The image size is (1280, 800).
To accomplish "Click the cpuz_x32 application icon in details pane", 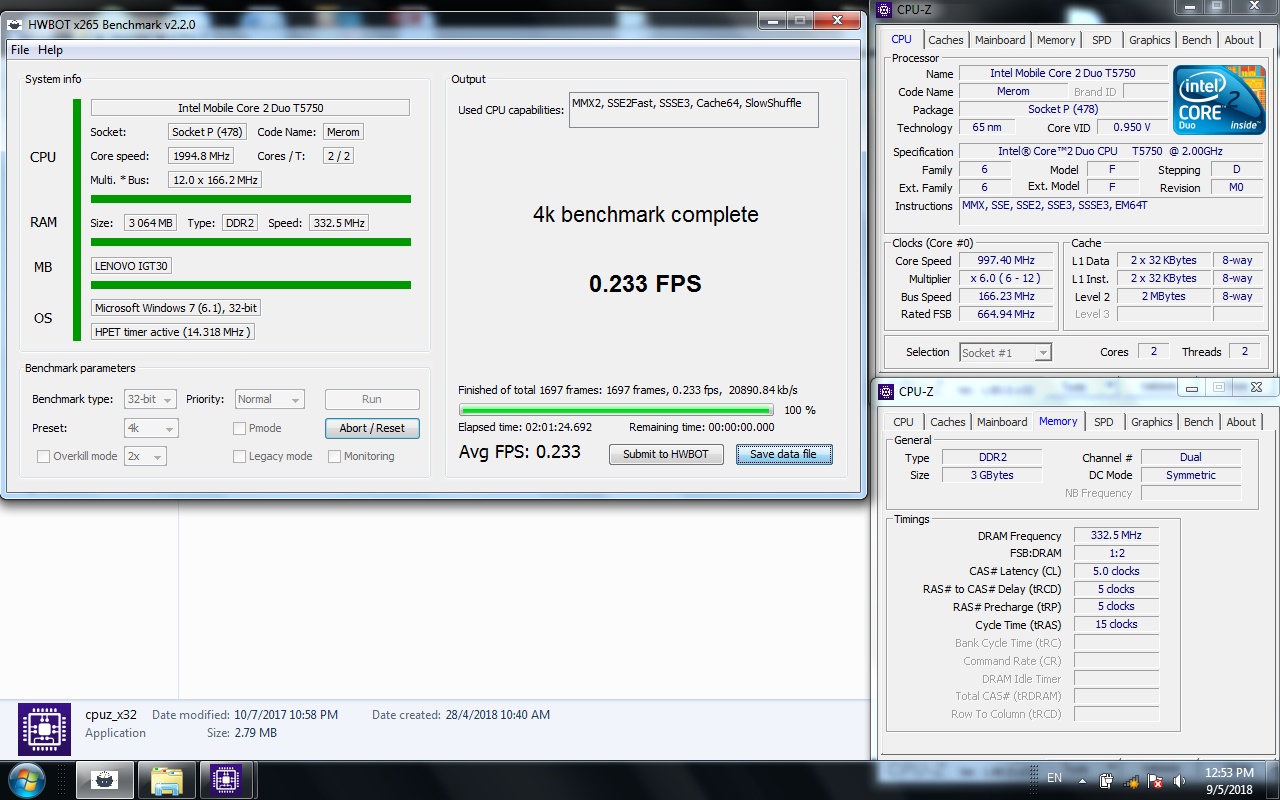I will click(x=44, y=729).
